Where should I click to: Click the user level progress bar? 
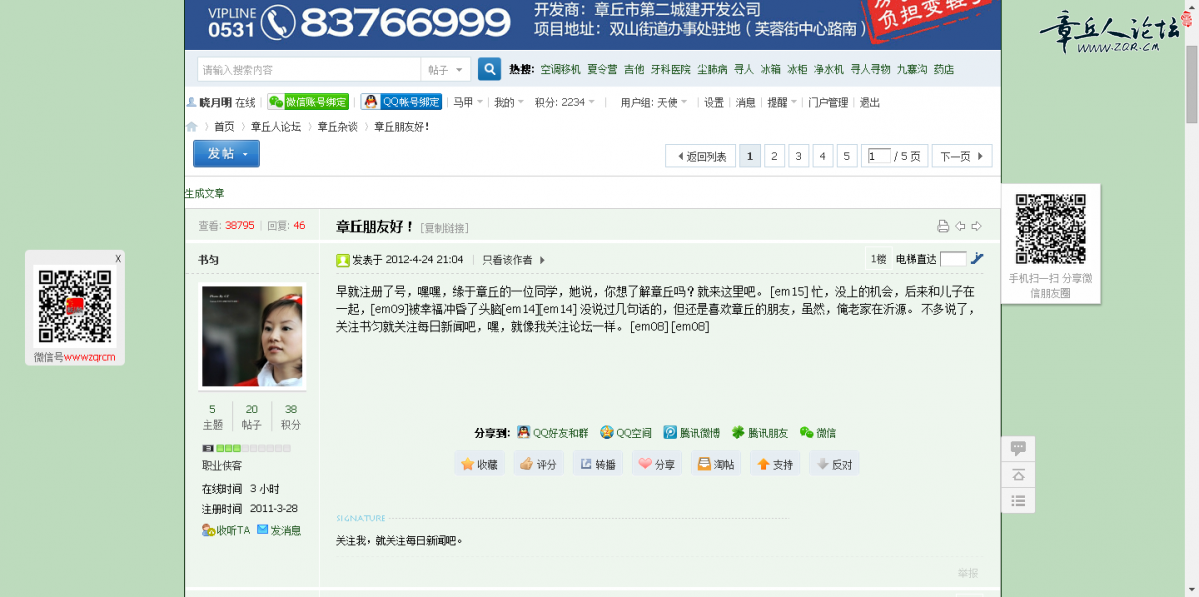[x=246, y=449]
